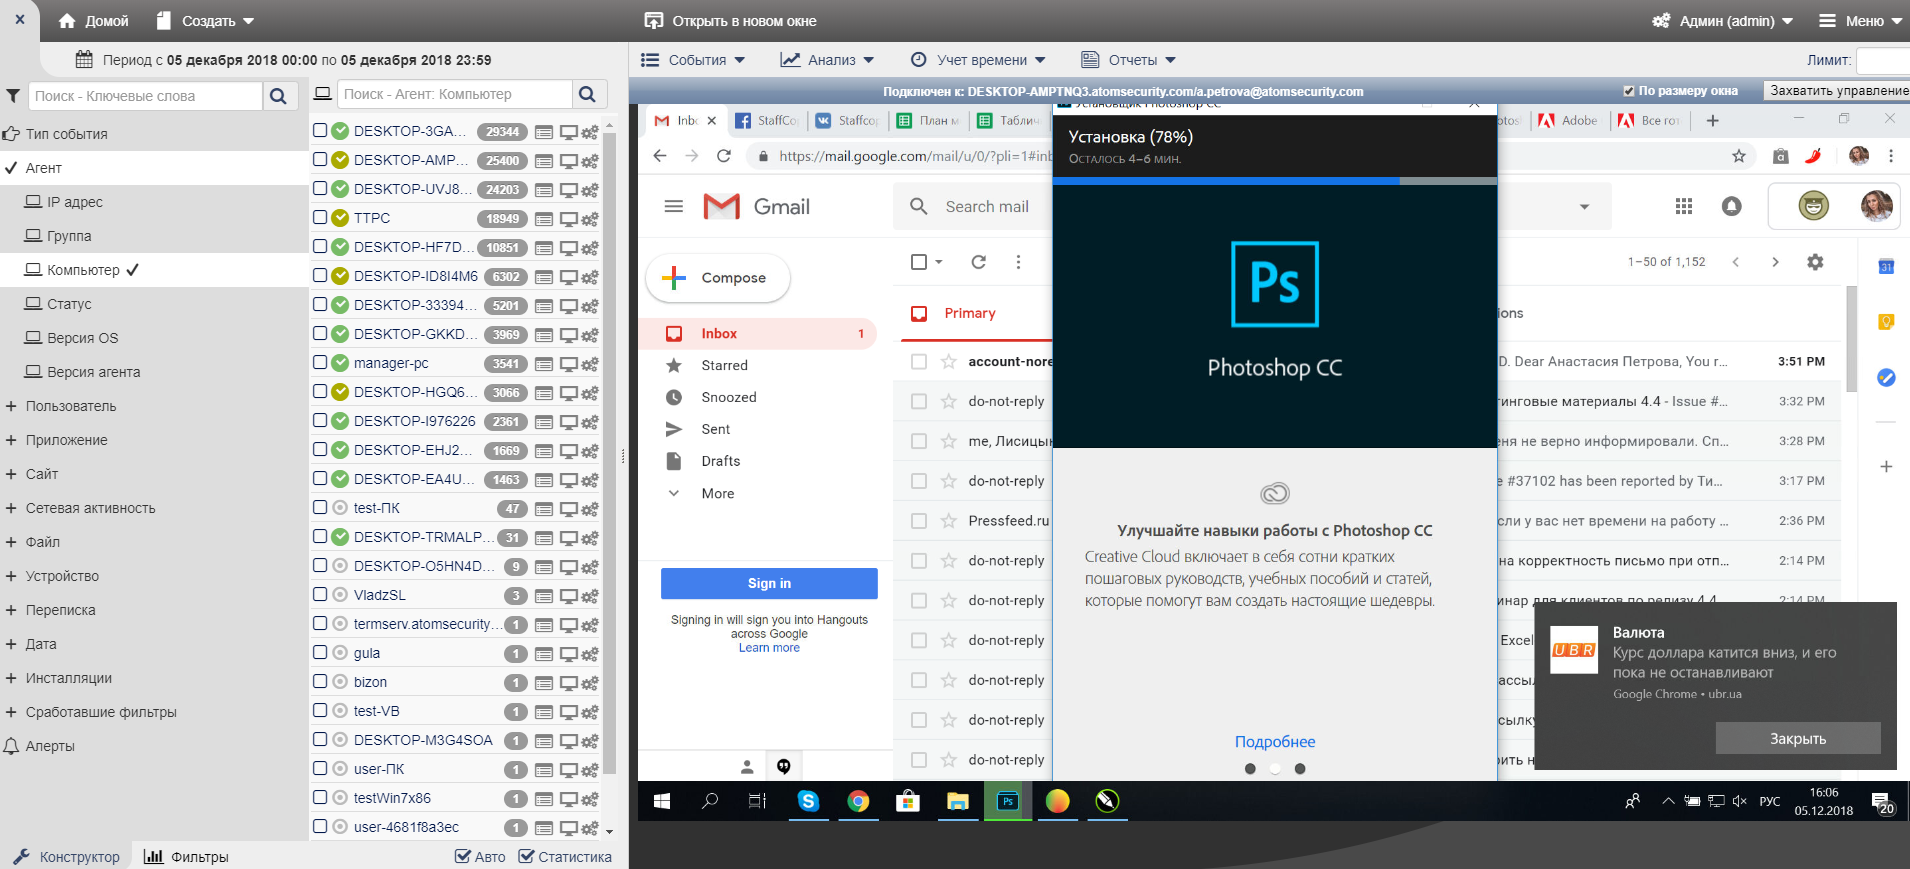The height and width of the screenshot is (869, 1910).
Task: Expand the Файл filter group
Action: (x=11, y=542)
